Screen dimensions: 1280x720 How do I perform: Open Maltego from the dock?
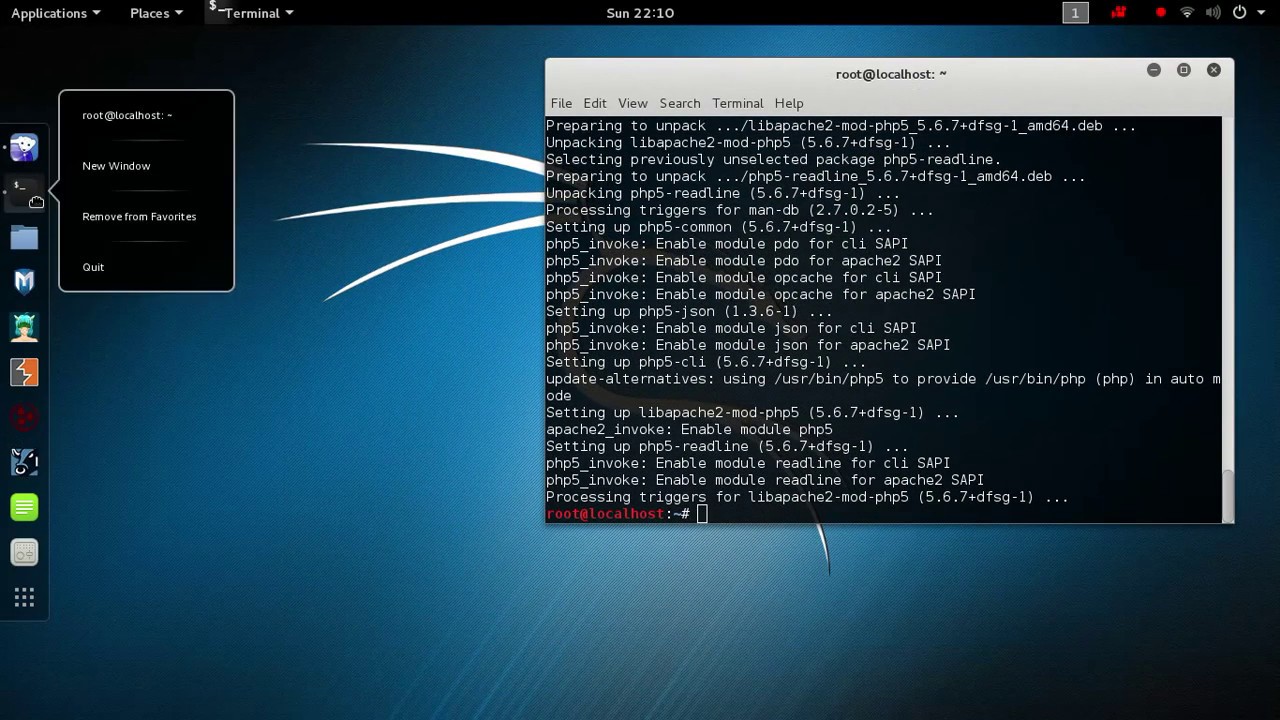coord(24,417)
